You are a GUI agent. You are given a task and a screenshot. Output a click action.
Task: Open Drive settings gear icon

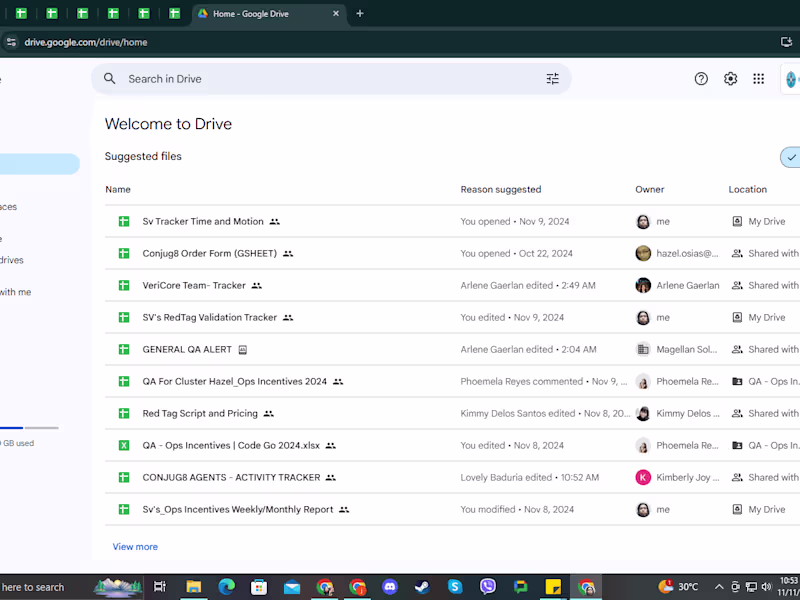point(731,79)
